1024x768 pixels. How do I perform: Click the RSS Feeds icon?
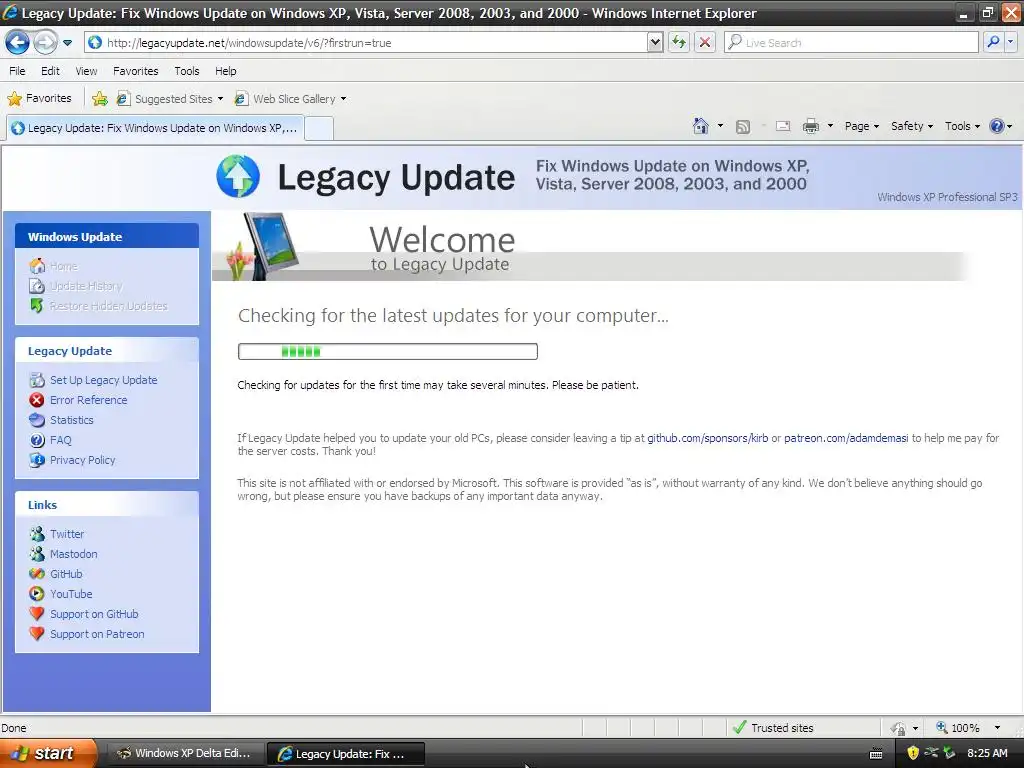pyautogui.click(x=743, y=127)
